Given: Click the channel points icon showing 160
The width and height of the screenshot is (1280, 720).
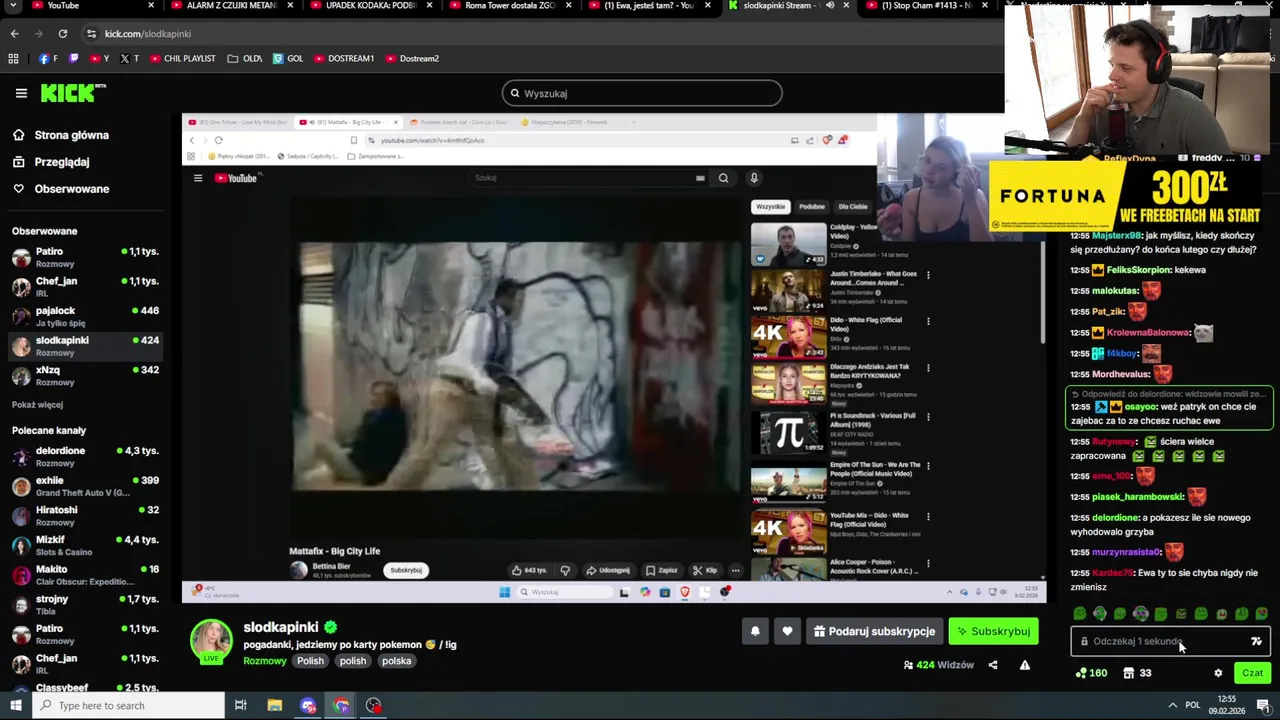Looking at the screenshot, I should (x=1091, y=673).
